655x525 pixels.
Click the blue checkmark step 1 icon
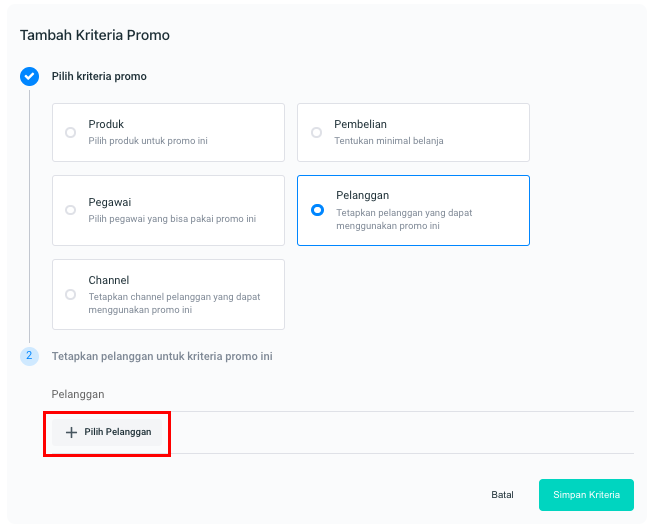[x=29, y=76]
